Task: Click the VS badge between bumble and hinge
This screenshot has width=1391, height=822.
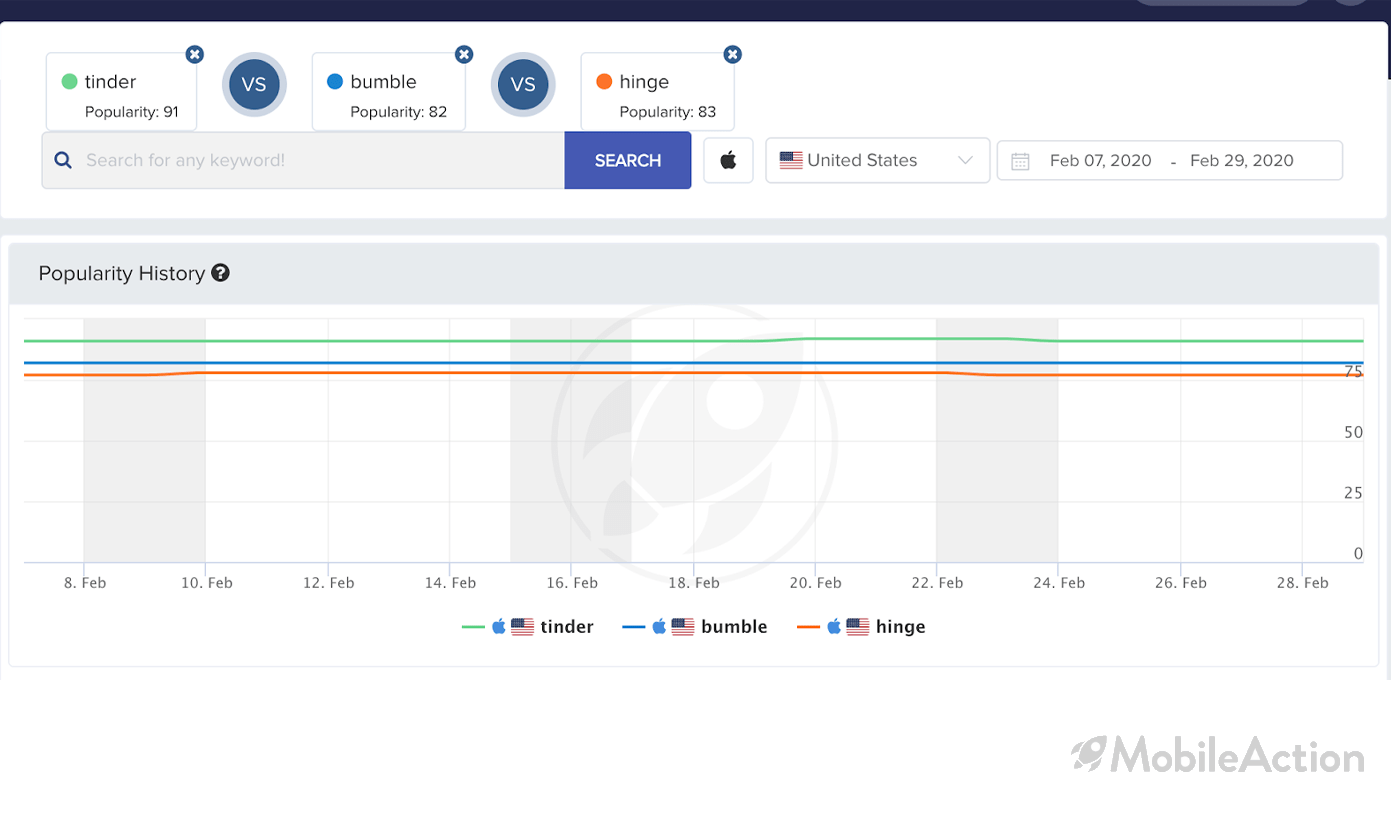Action: click(x=523, y=84)
